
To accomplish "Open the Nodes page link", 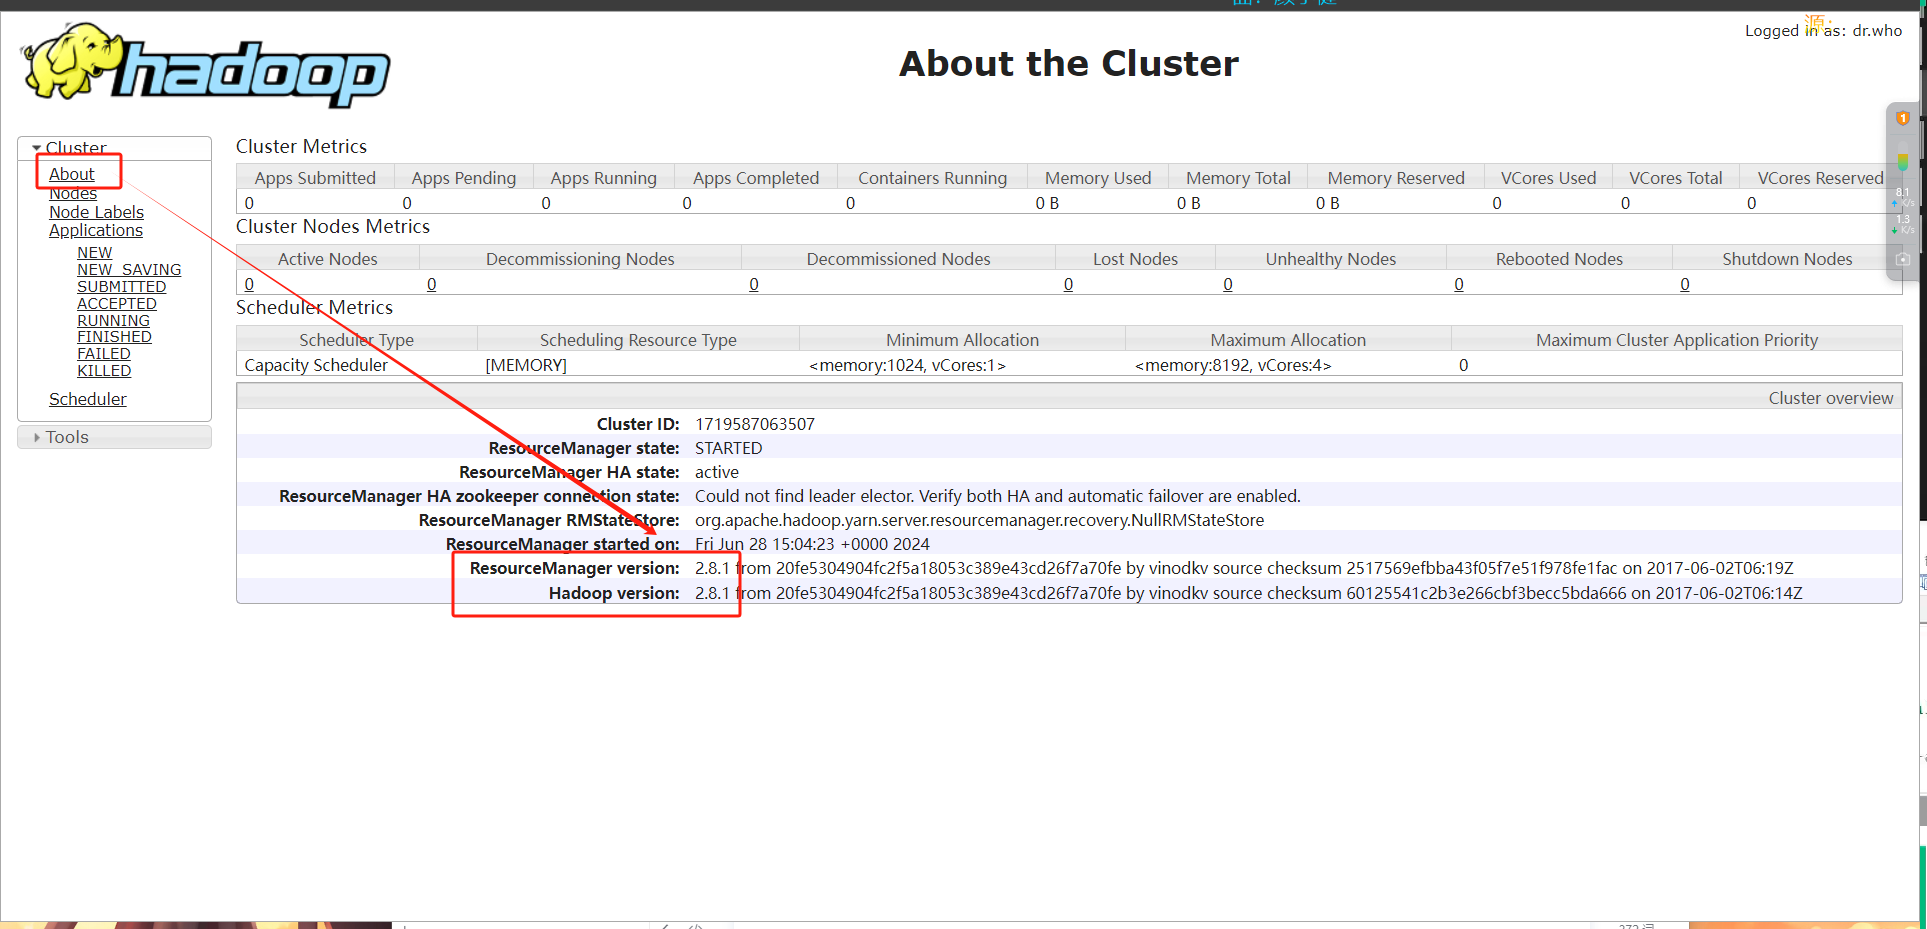I will pos(73,194).
